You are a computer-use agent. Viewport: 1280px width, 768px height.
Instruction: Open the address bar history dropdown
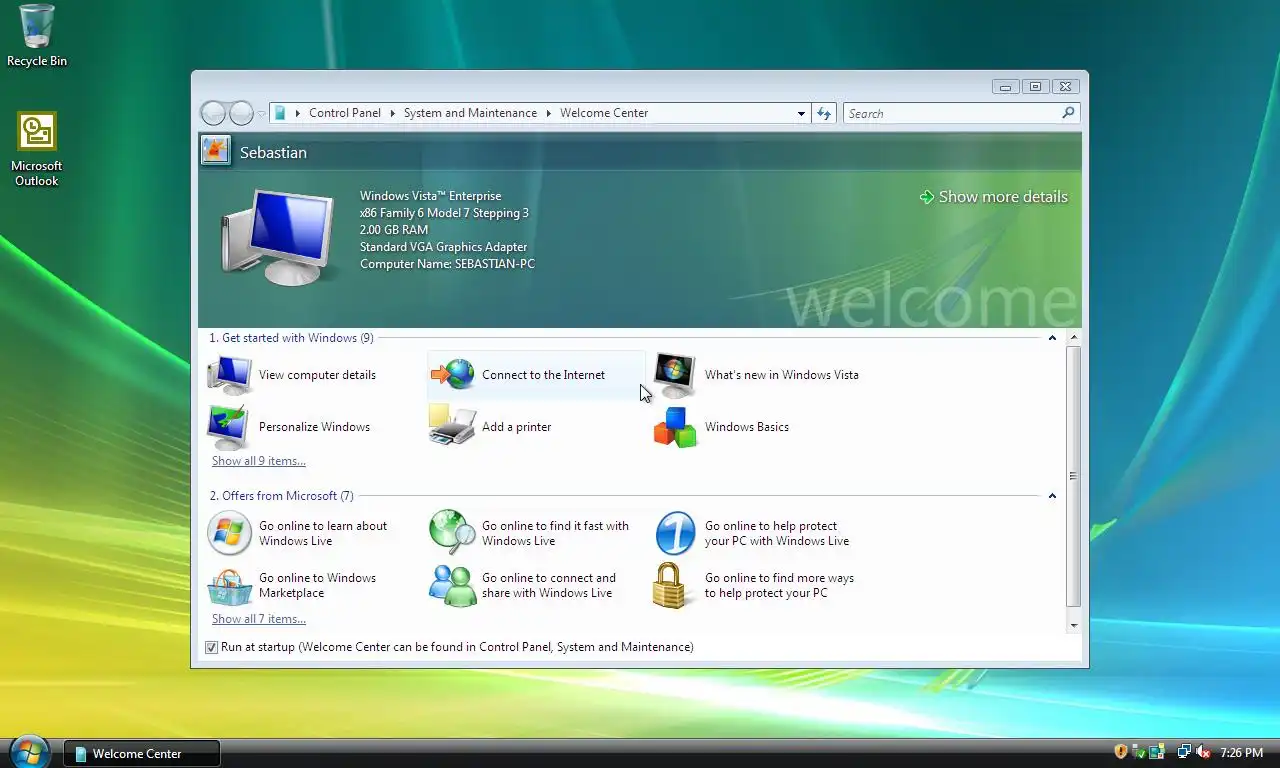point(801,114)
